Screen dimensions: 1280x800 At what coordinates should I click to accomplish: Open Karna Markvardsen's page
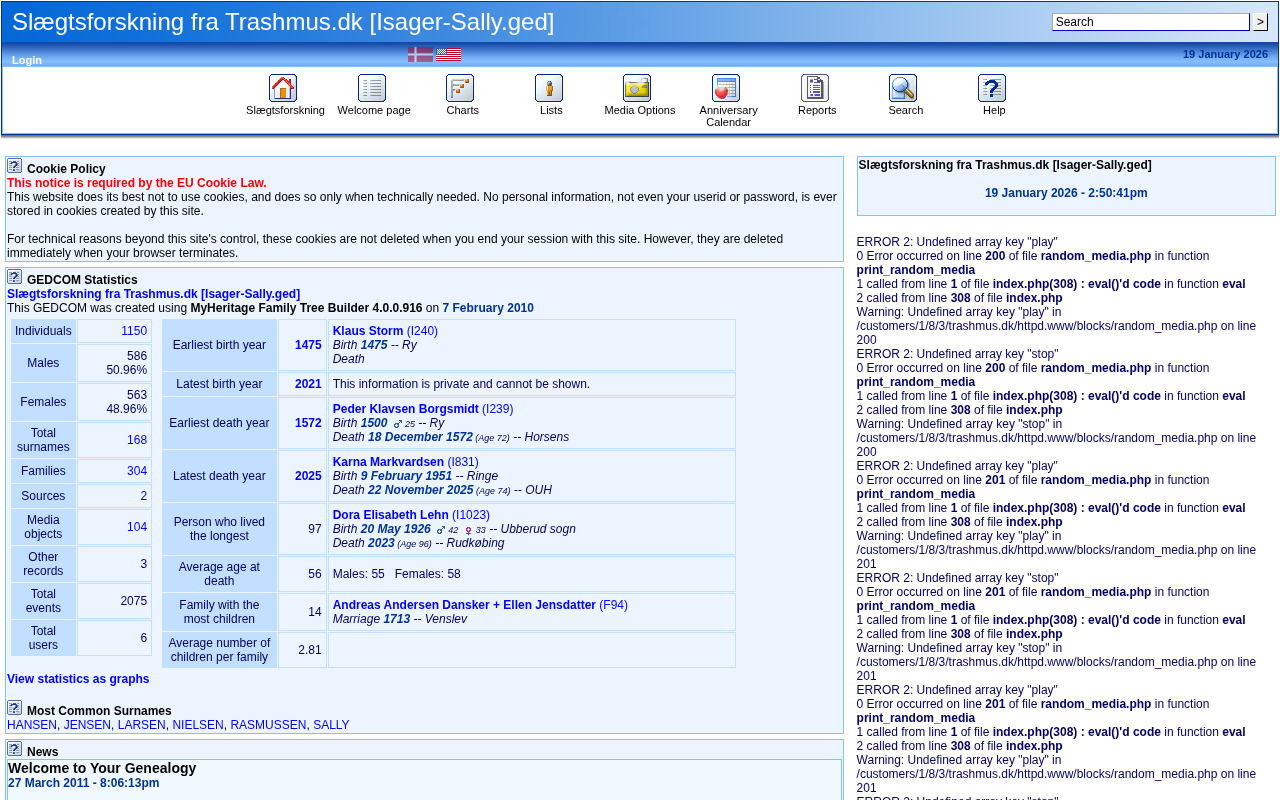tap(406, 462)
